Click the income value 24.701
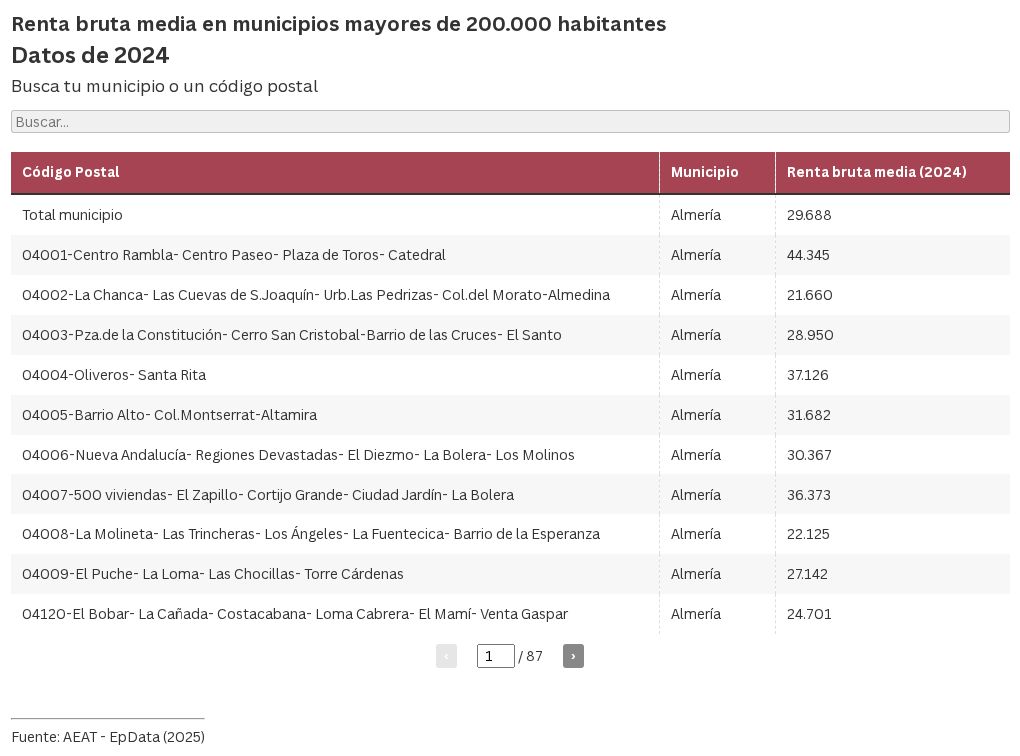 [x=809, y=614]
